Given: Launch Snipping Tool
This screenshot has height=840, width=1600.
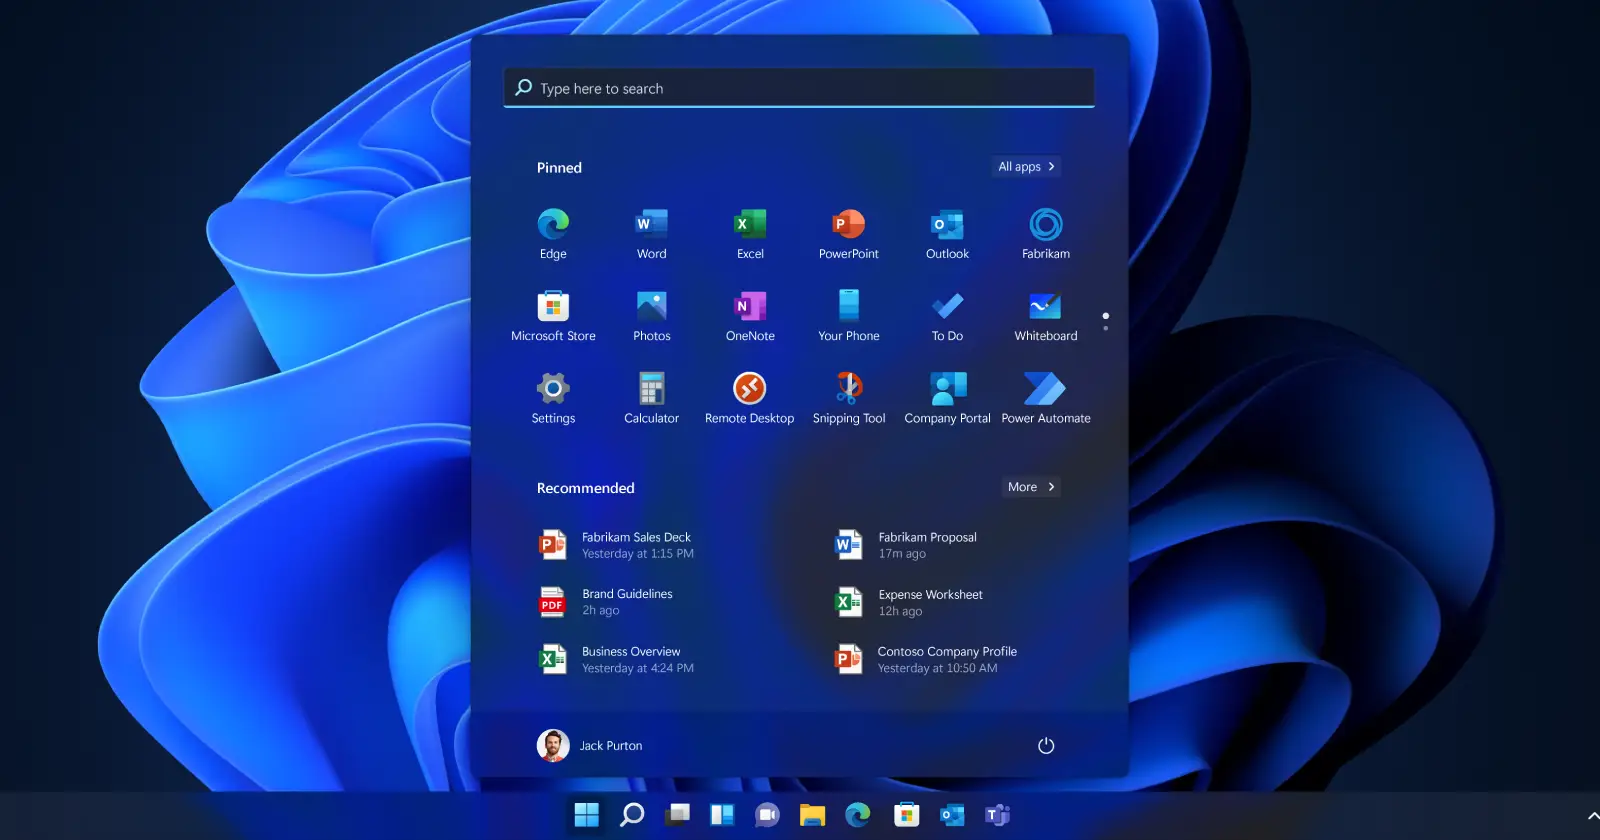Looking at the screenshot, I should (x=848, y=399).
